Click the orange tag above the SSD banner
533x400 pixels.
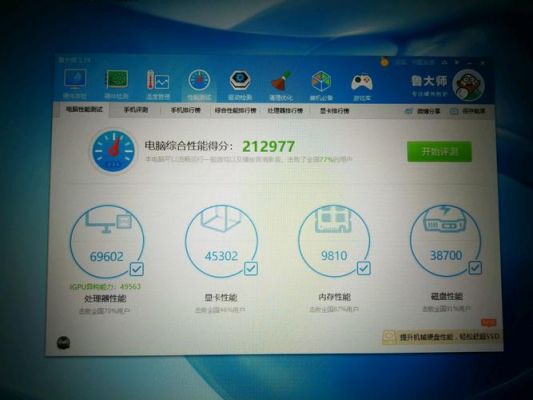(488, 323)
